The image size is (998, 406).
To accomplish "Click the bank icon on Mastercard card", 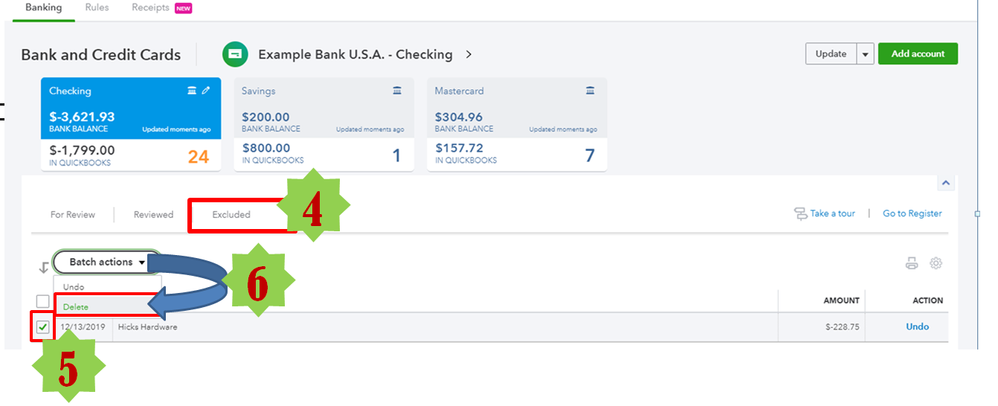I will point(590,91).
